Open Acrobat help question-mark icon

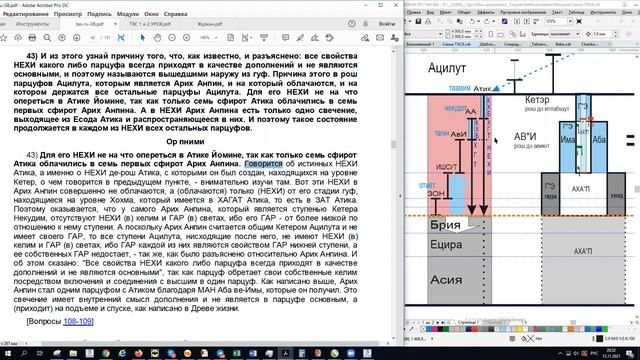coord(352,24)
